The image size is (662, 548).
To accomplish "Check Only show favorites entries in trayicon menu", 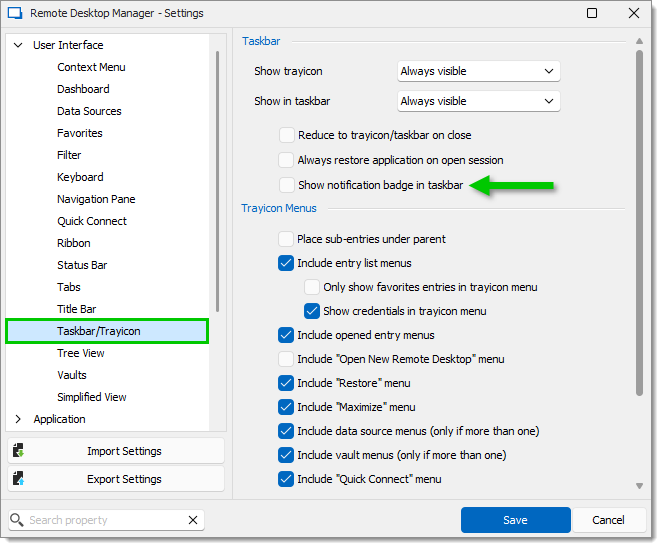I will point(312,287).
